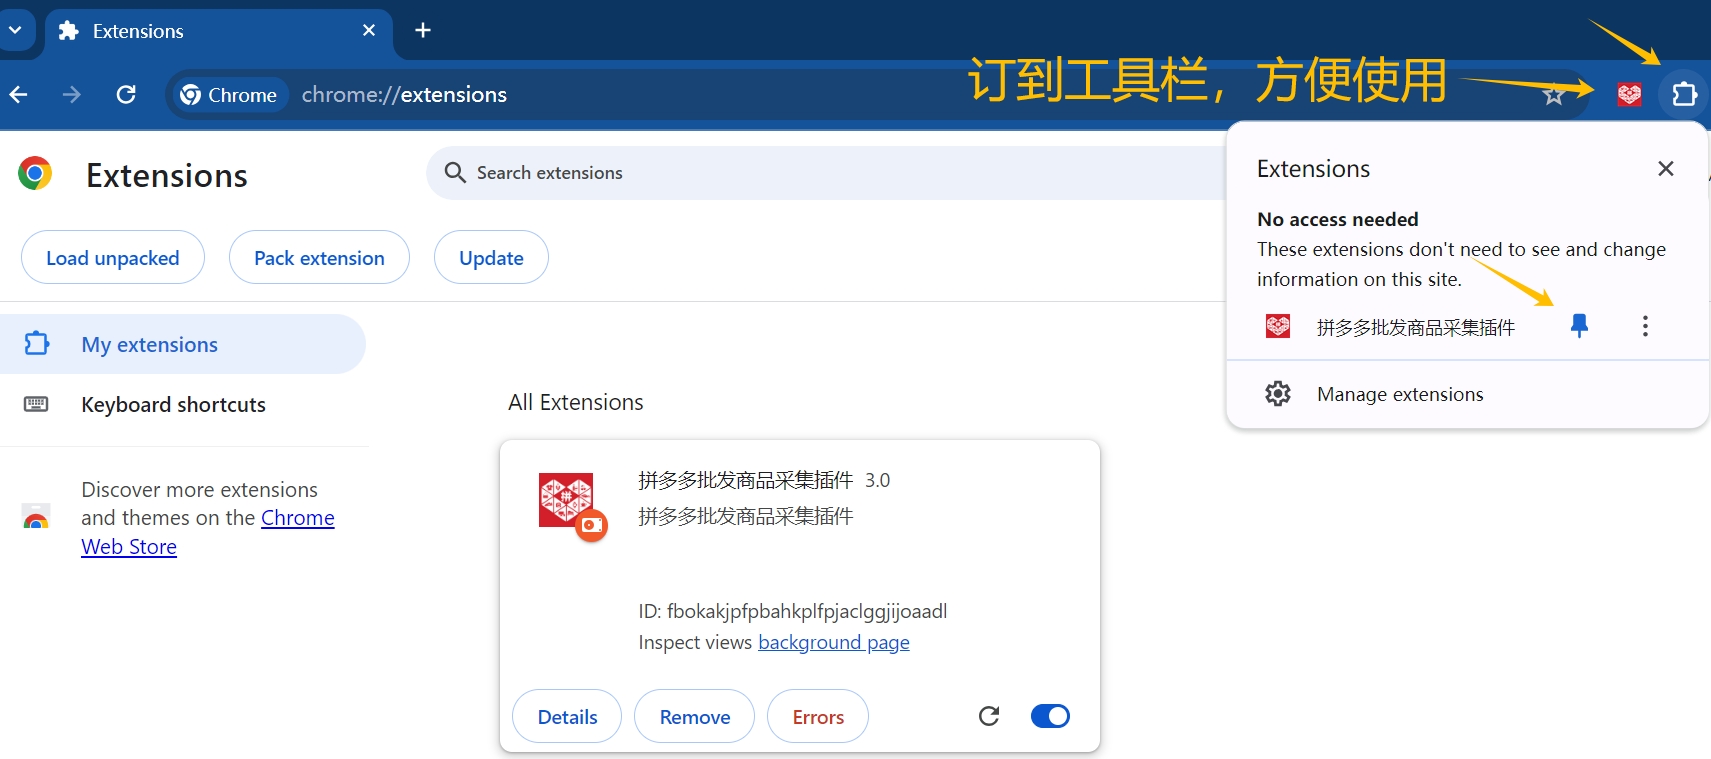Go back with the browser back arrow
Viewport: 1711px width, 759px height.
pos(19,94)
